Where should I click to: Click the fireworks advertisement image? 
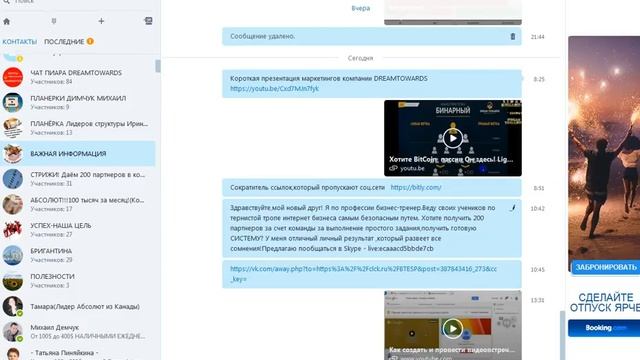click(x=604, y=148)
